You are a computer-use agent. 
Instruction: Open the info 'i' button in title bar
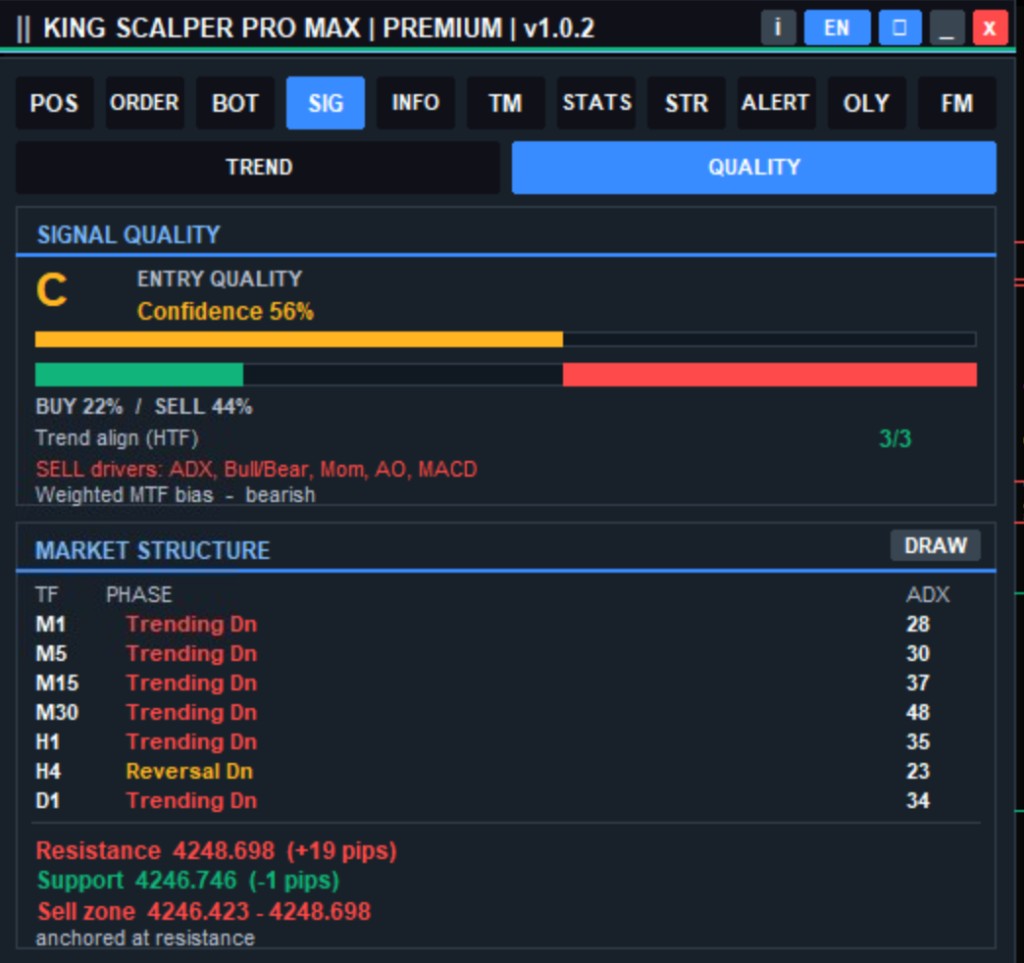(x=778, y=28)
